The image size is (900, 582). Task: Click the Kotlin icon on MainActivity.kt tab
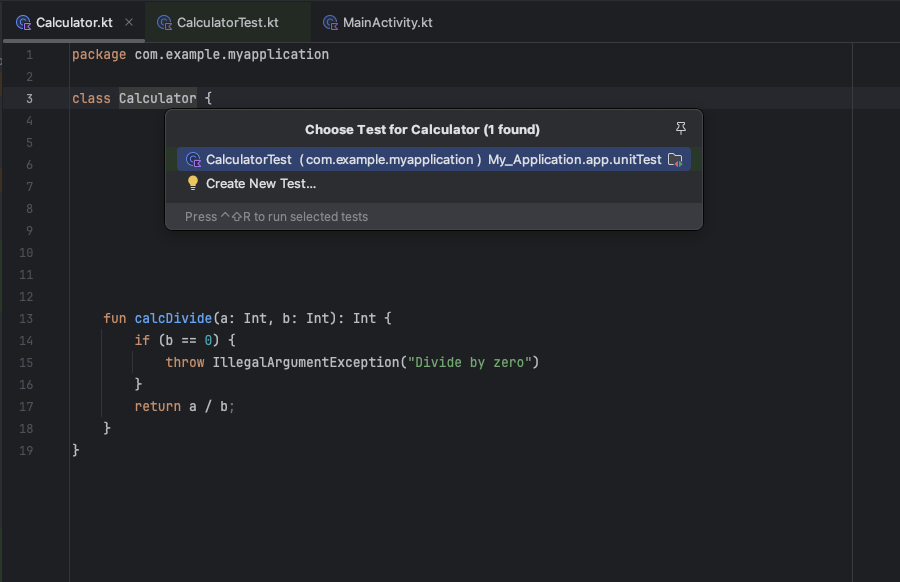(330, 23)
